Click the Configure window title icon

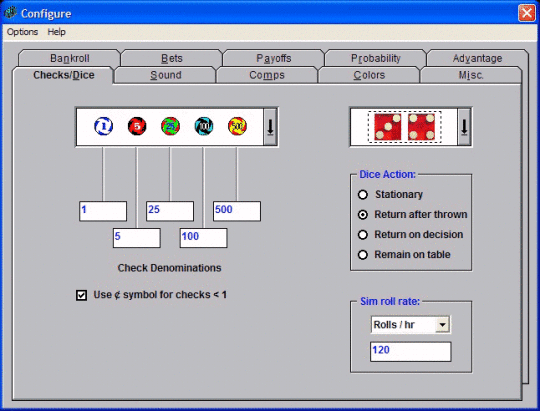click(x=10, y=13)
